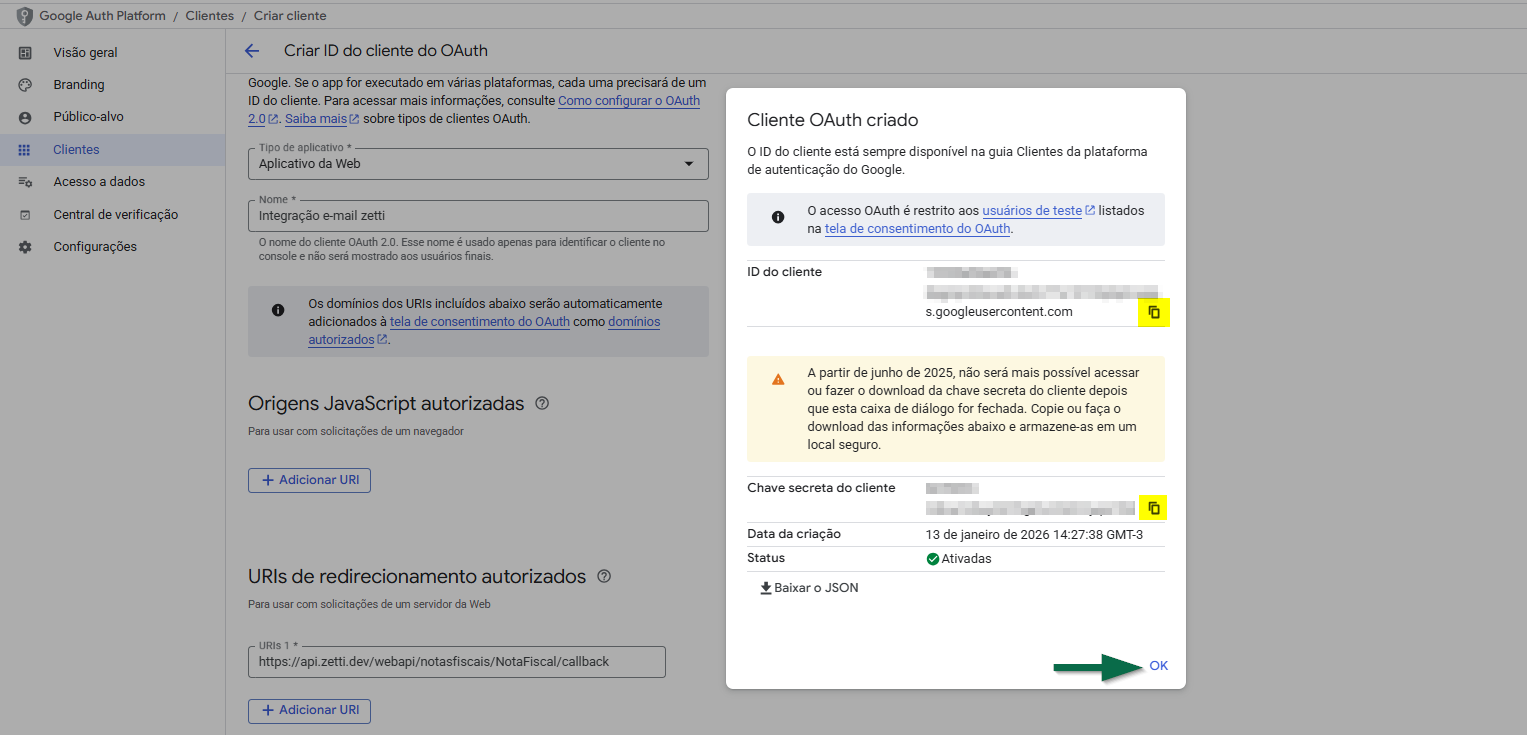Click the Nome field containing Integração e-mail zetti

pyautogui.click(x=478, y=216)
